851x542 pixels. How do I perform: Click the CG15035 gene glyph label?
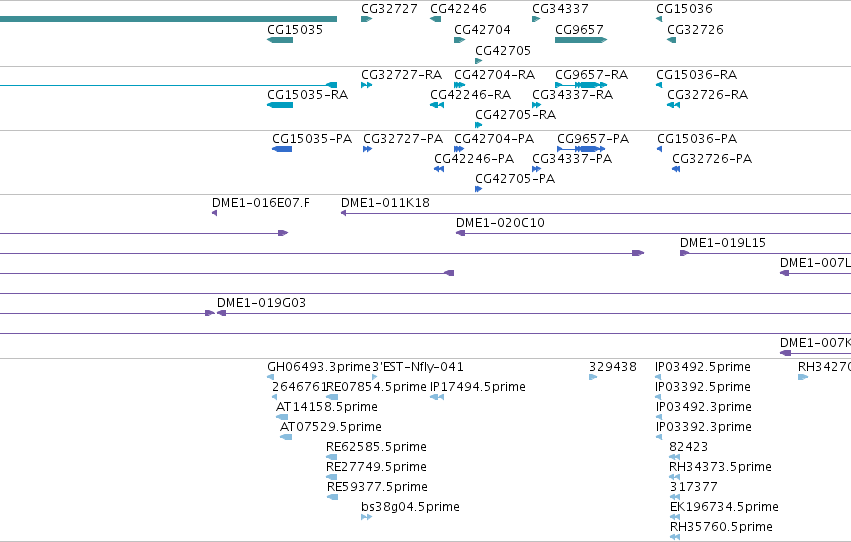295,30
